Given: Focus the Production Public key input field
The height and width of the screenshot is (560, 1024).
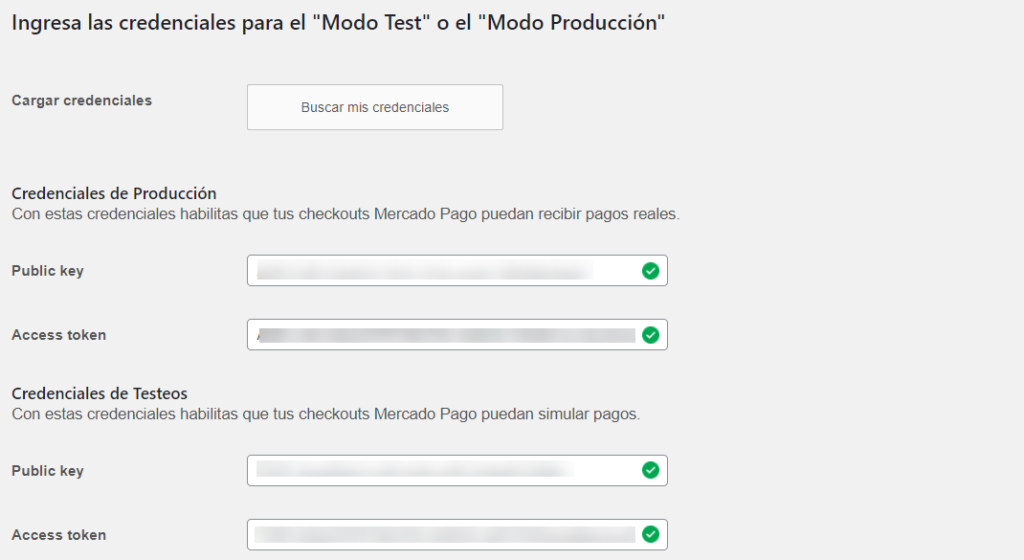Looking at the screenshot, I should [x=440, y=271].
